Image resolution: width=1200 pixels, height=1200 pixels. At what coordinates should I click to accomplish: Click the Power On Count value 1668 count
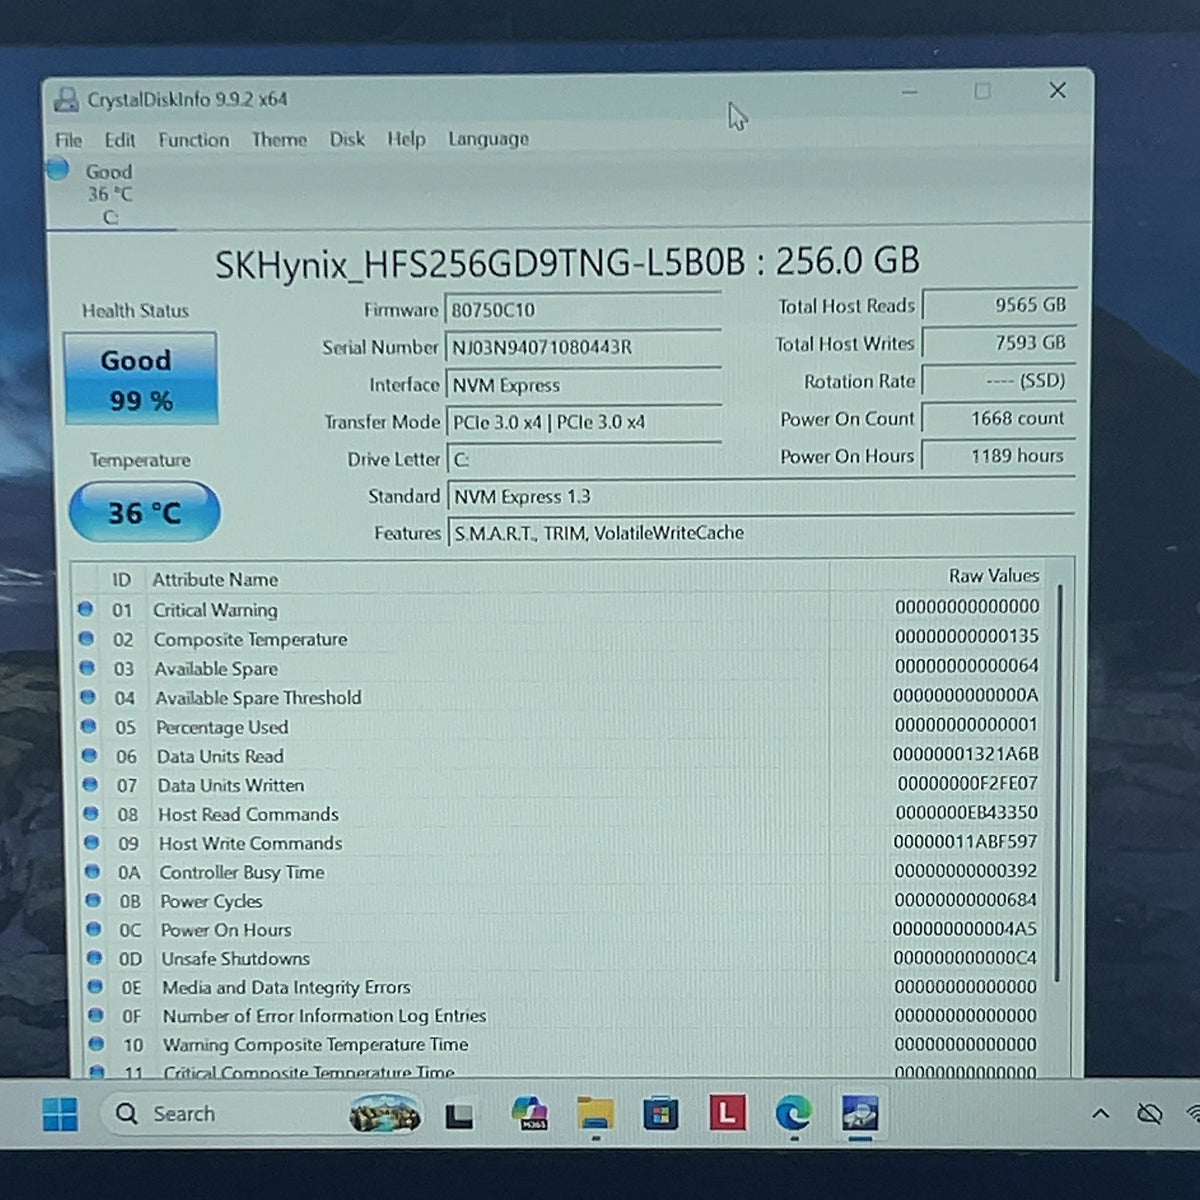point(998,418)
